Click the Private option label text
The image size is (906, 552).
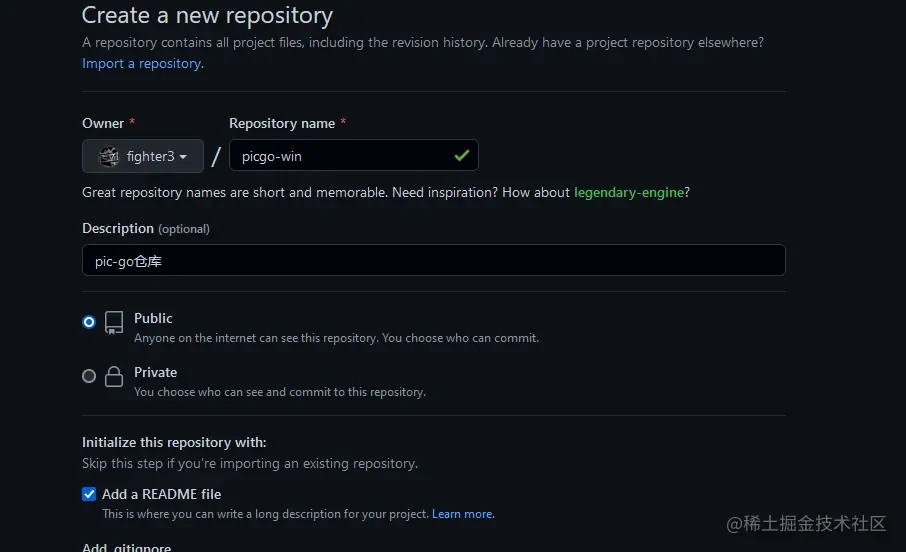(x=155, y=372)
